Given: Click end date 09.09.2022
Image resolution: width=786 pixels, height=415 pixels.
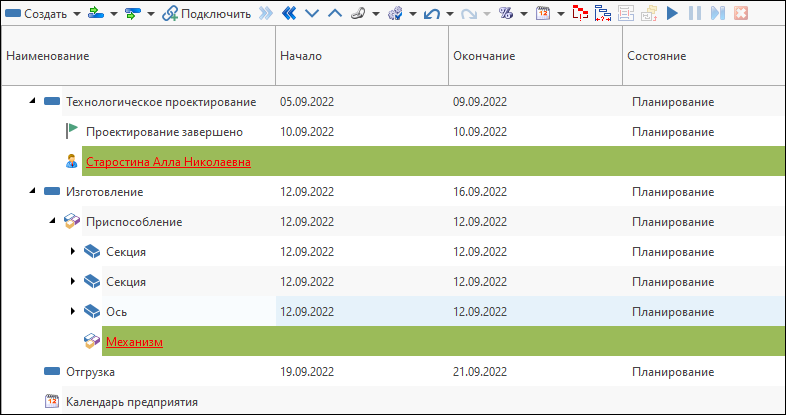Looking at the screenshot, I should pyautogui.click(x=480, y=102).
